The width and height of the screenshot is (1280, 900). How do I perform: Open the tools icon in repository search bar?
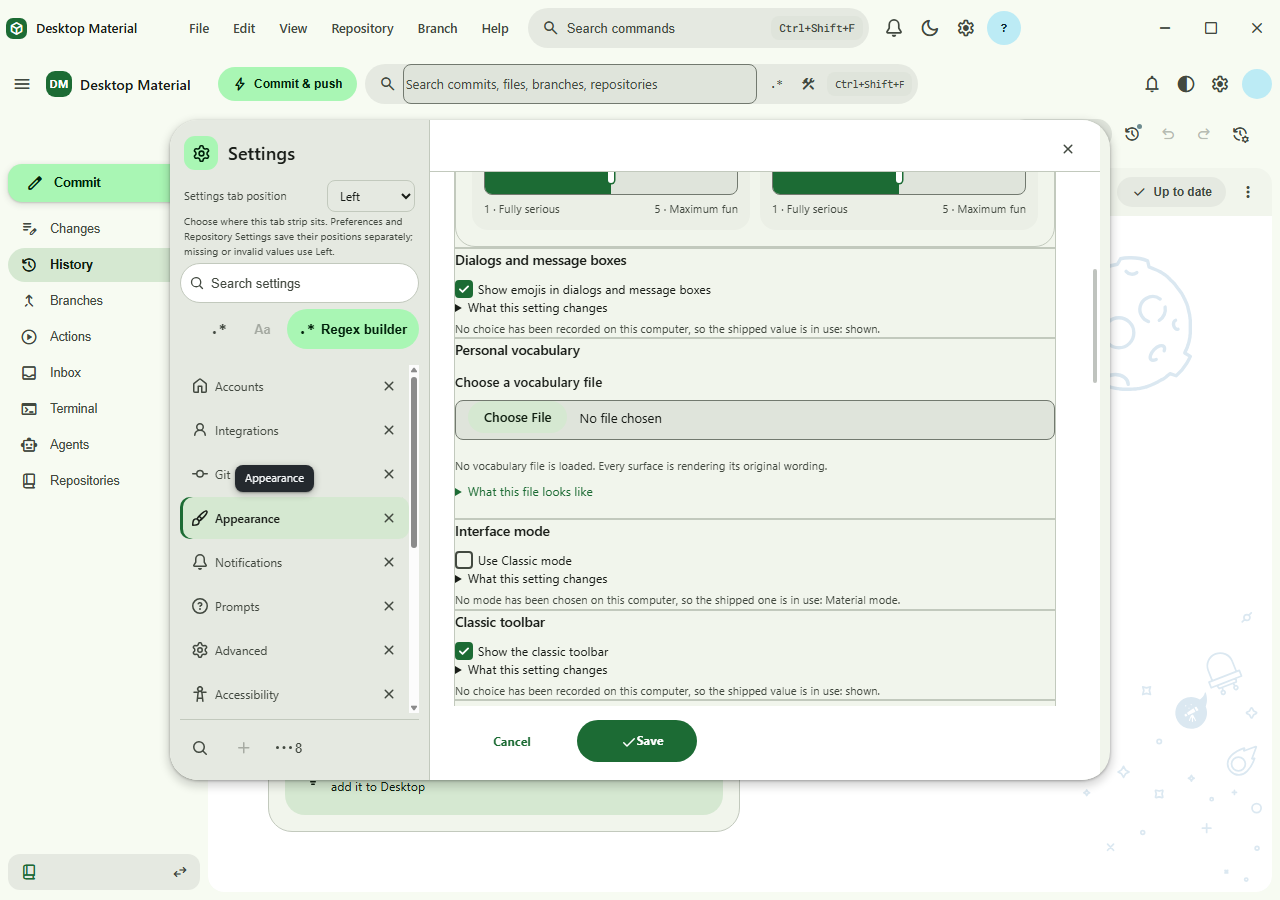[x=808, y=84]
